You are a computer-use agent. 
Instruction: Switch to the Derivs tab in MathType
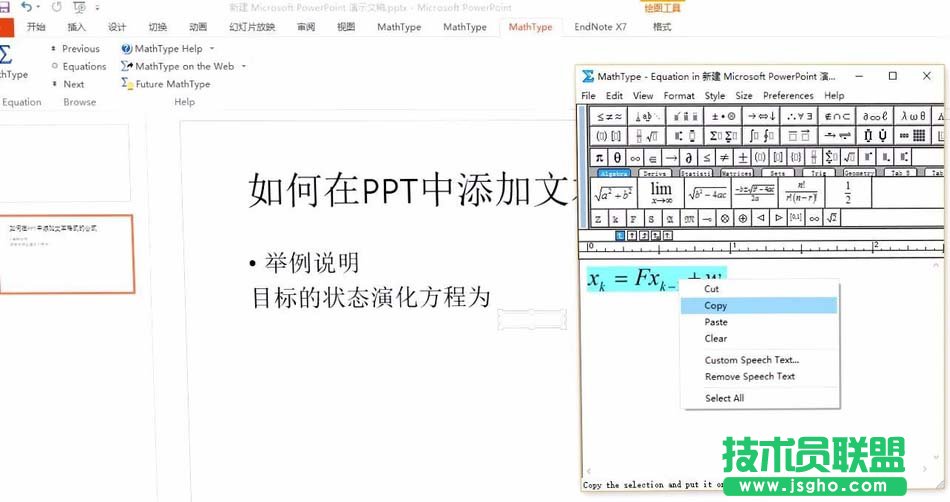pyautogui.click(x=654, y=173)
